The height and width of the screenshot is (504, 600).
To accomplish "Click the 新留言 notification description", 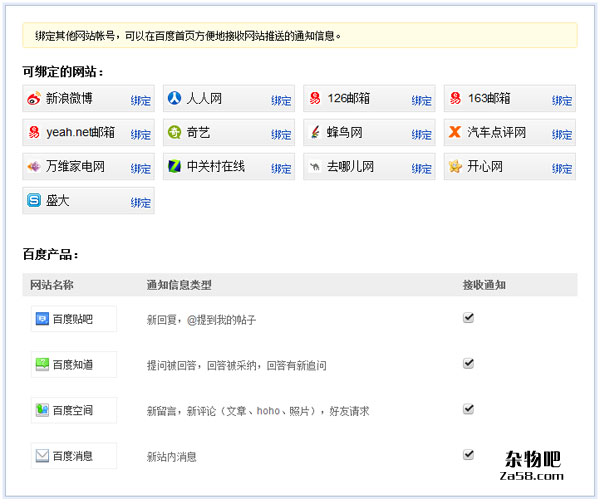I will tap(258, 411).
